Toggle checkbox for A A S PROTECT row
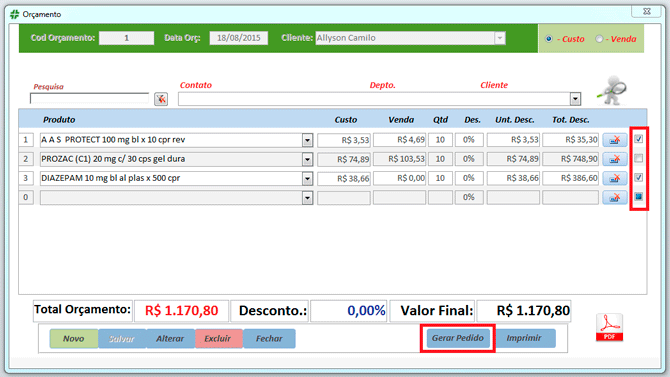This screenshot has width=670, height=377. pos(639,139)
